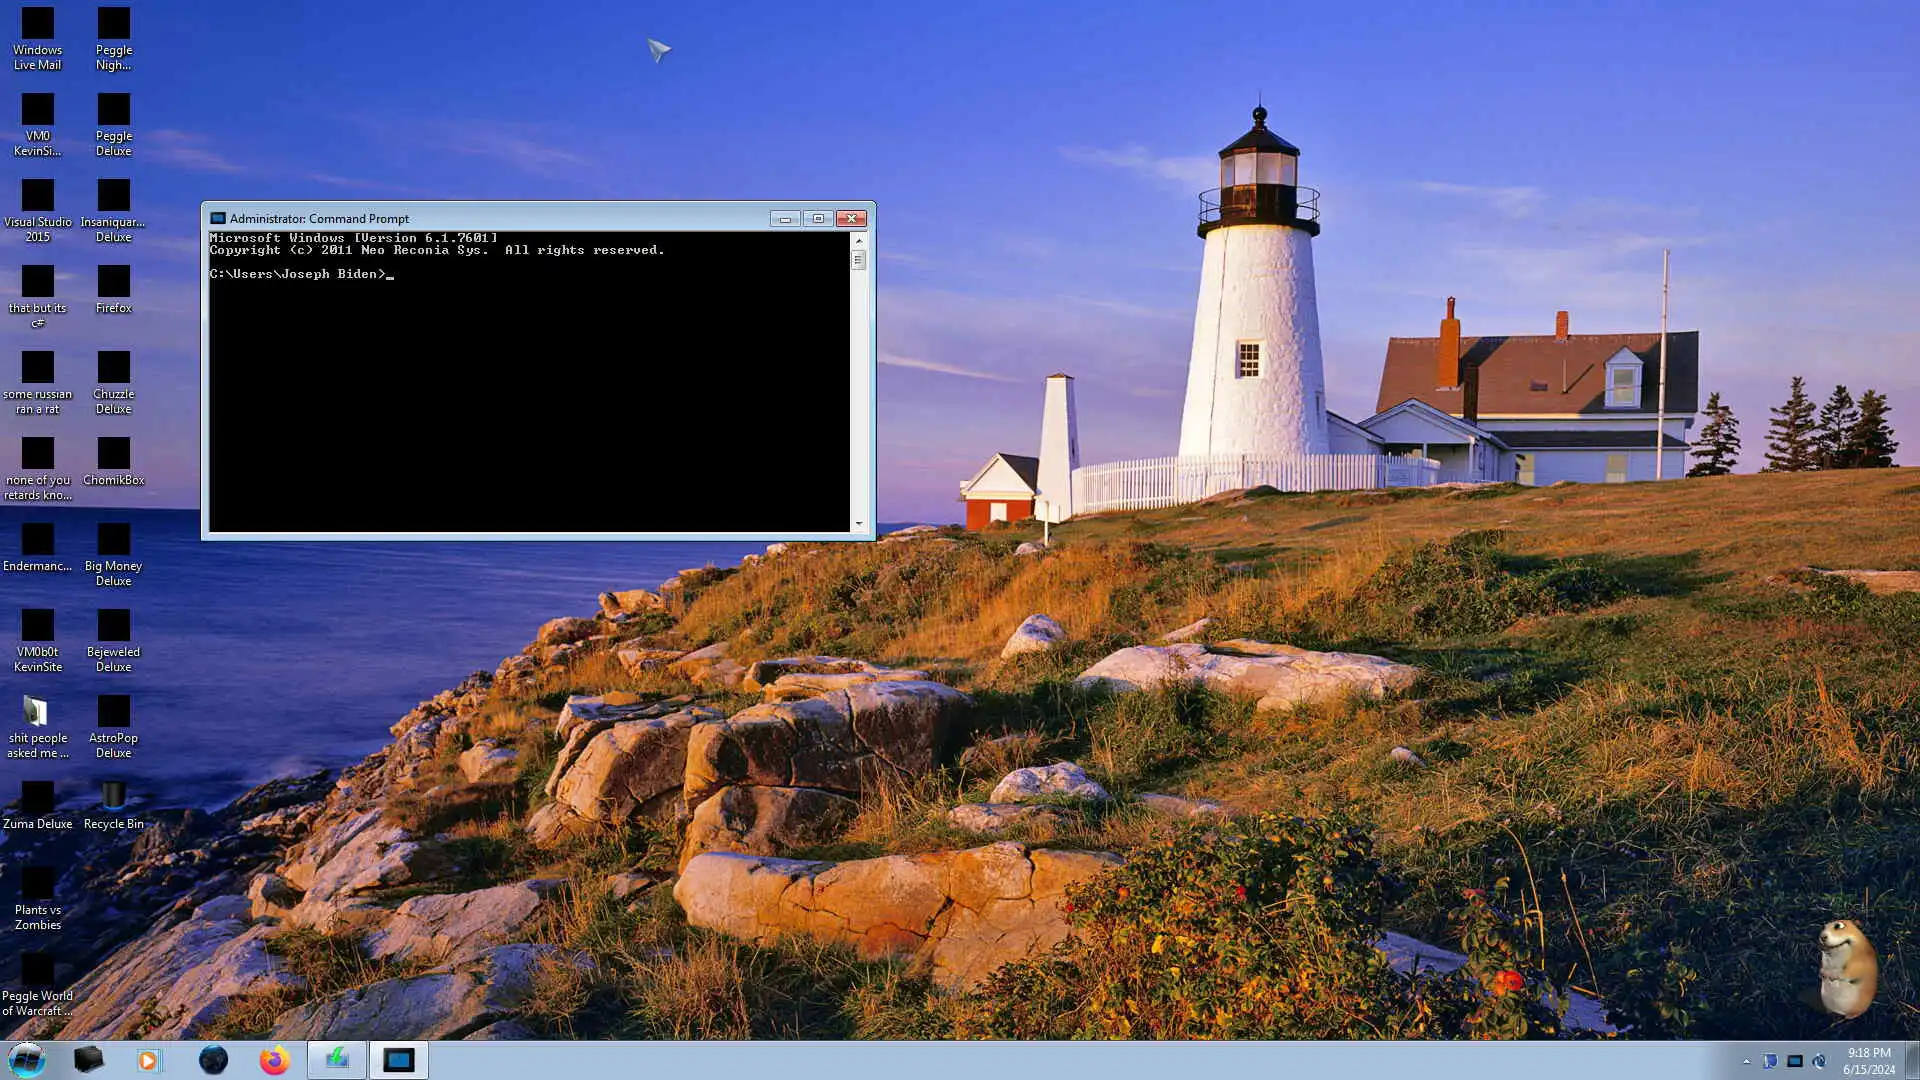The height and width of the screenshot is (1080, 1920).
Task: Launch Firefox from the taskbar
Action: [274, 1059]
